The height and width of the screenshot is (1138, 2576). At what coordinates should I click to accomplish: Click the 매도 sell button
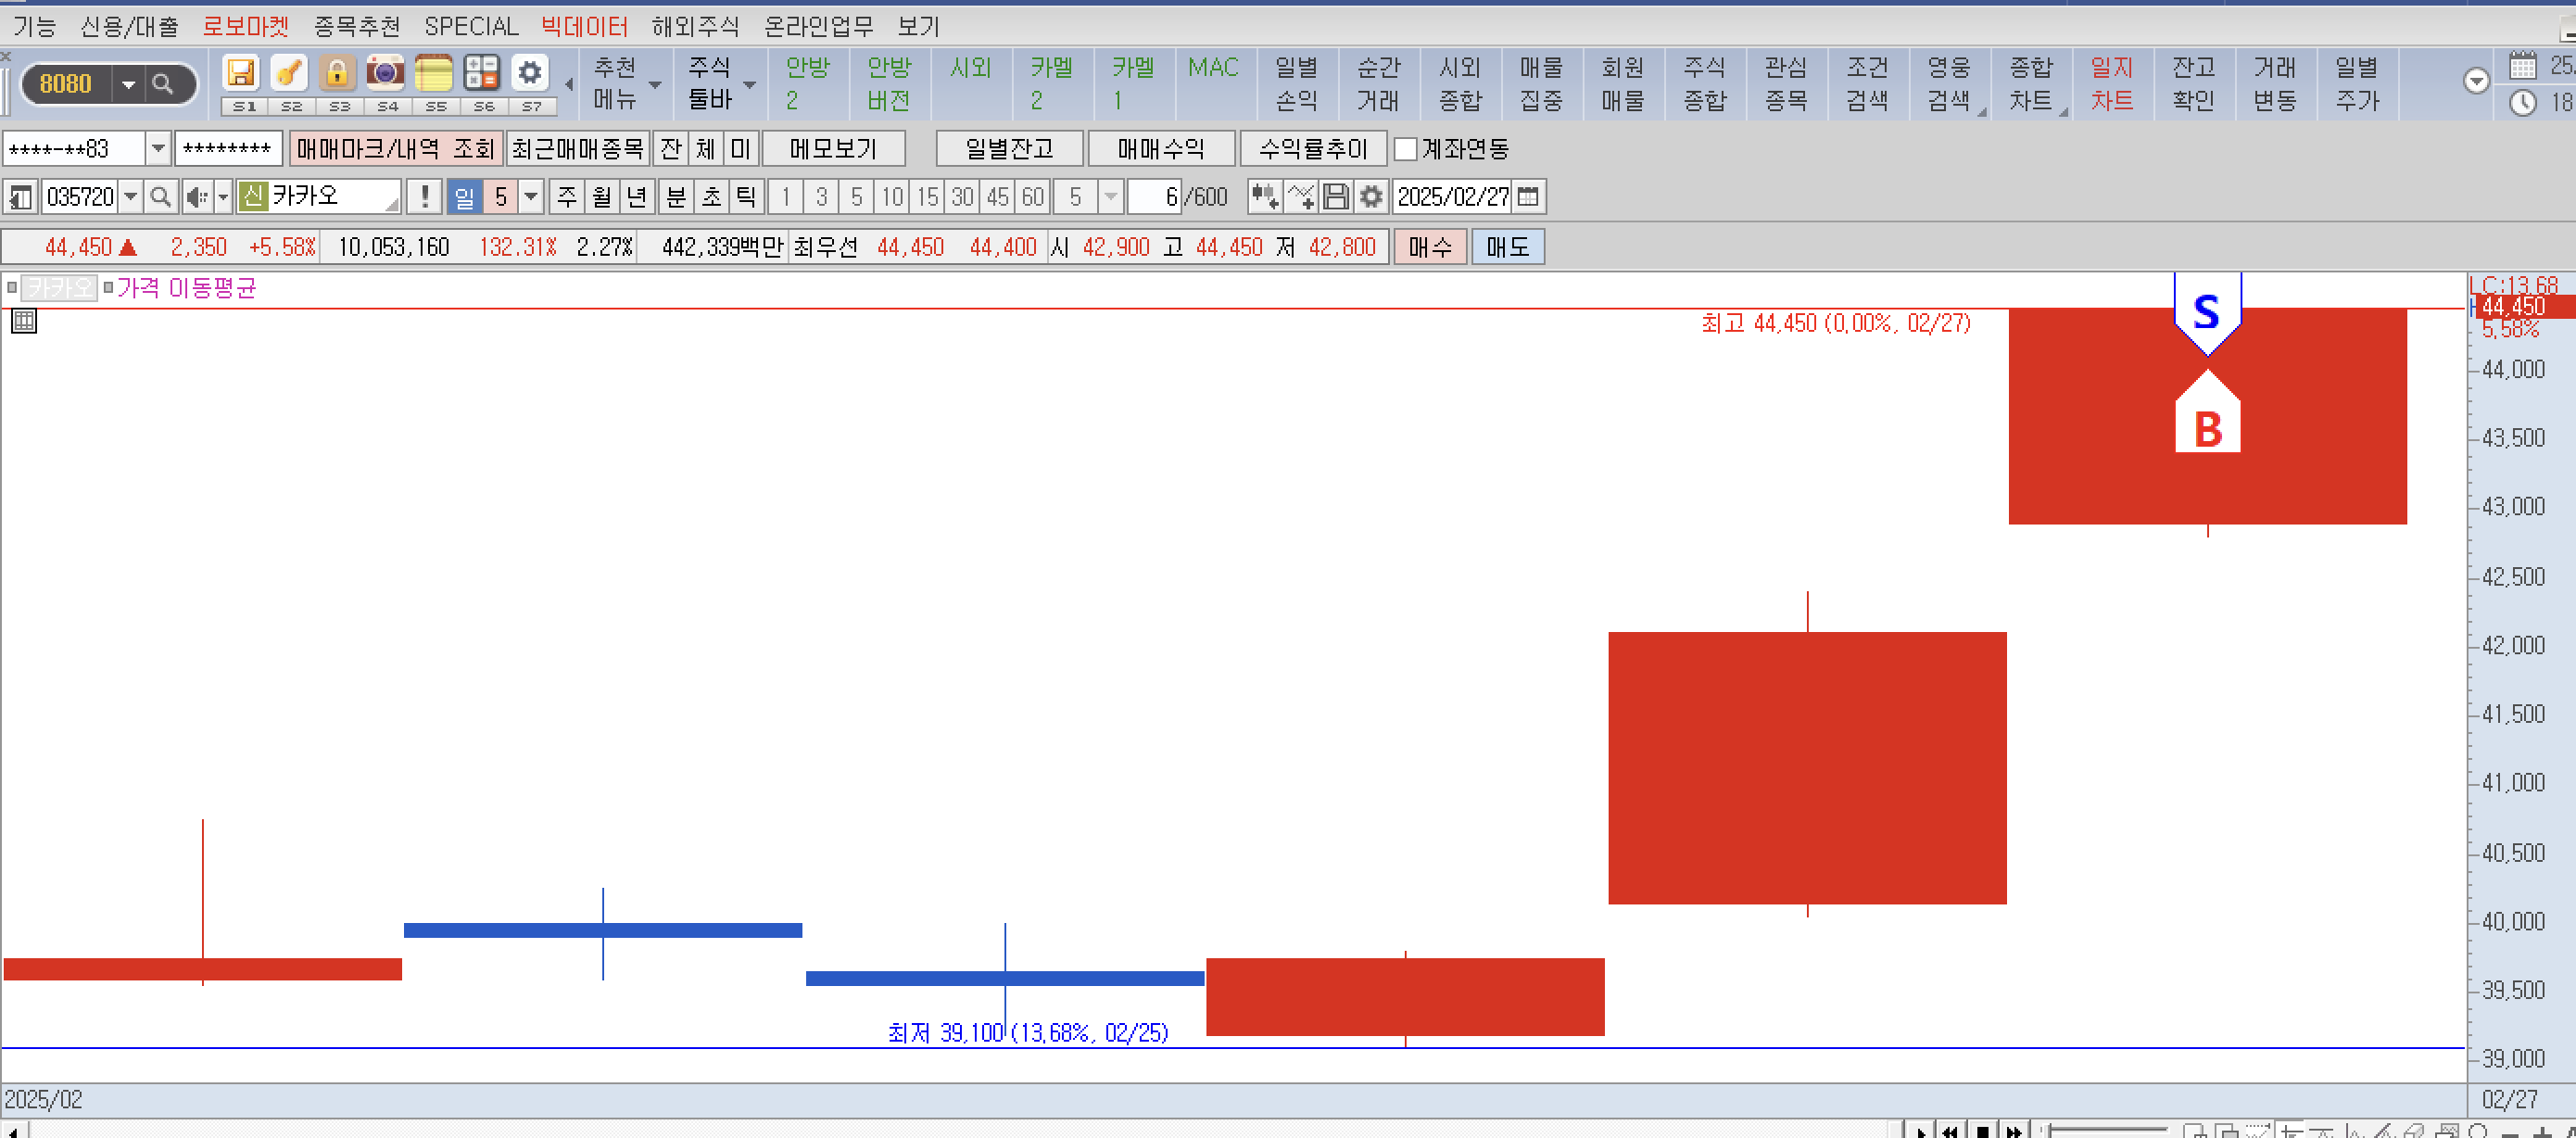[1508, 247]
